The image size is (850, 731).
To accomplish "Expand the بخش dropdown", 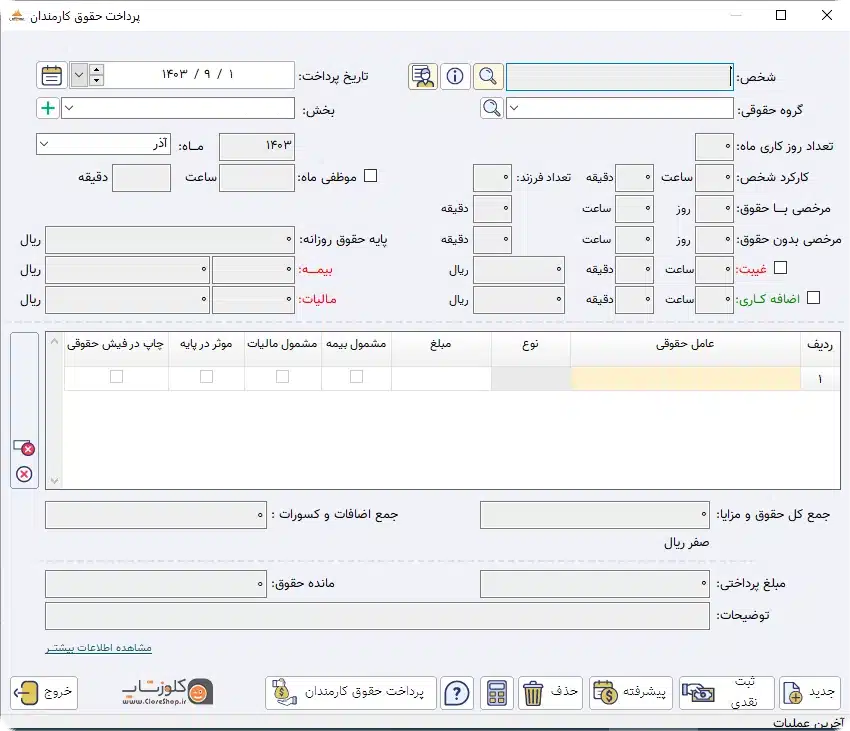I will coord(69,108).
